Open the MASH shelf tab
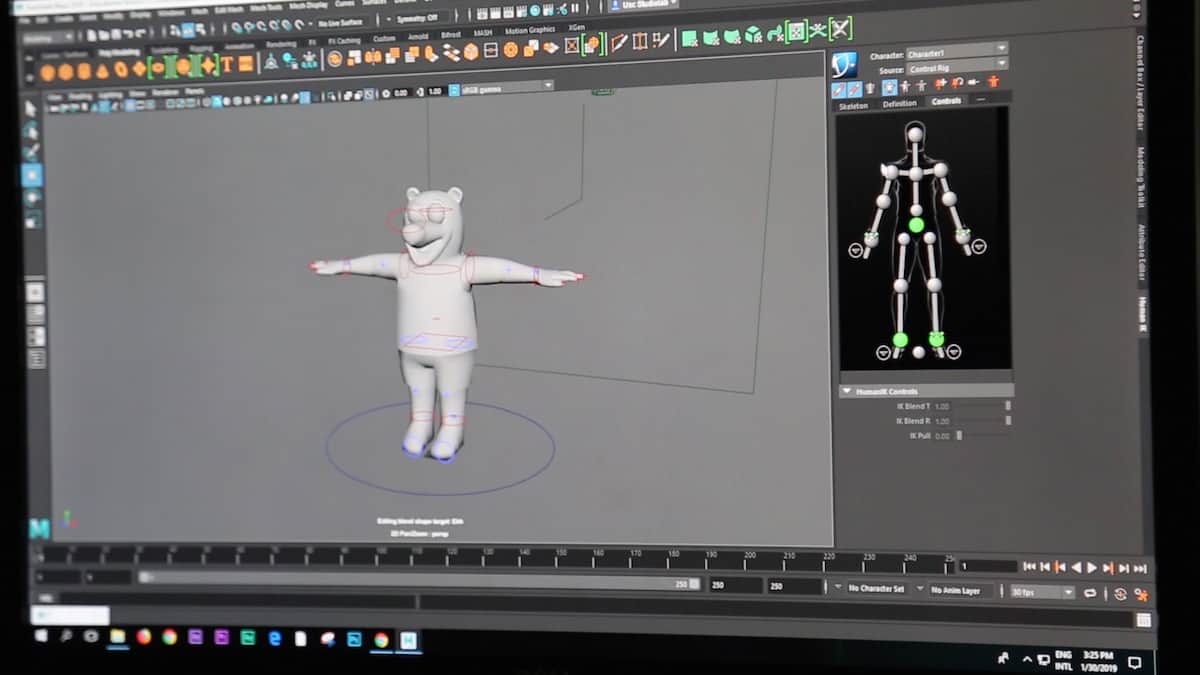The image size is (1200, 675). tap(483, 32)
